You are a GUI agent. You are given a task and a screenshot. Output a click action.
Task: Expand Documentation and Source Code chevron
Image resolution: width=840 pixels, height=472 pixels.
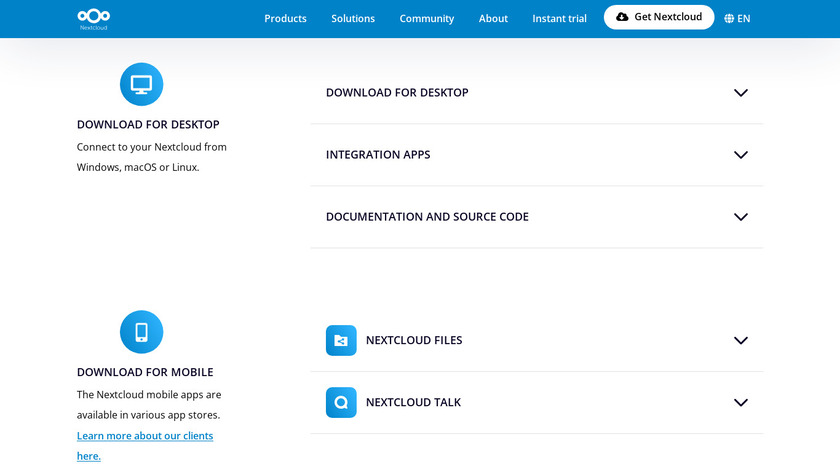741,217
